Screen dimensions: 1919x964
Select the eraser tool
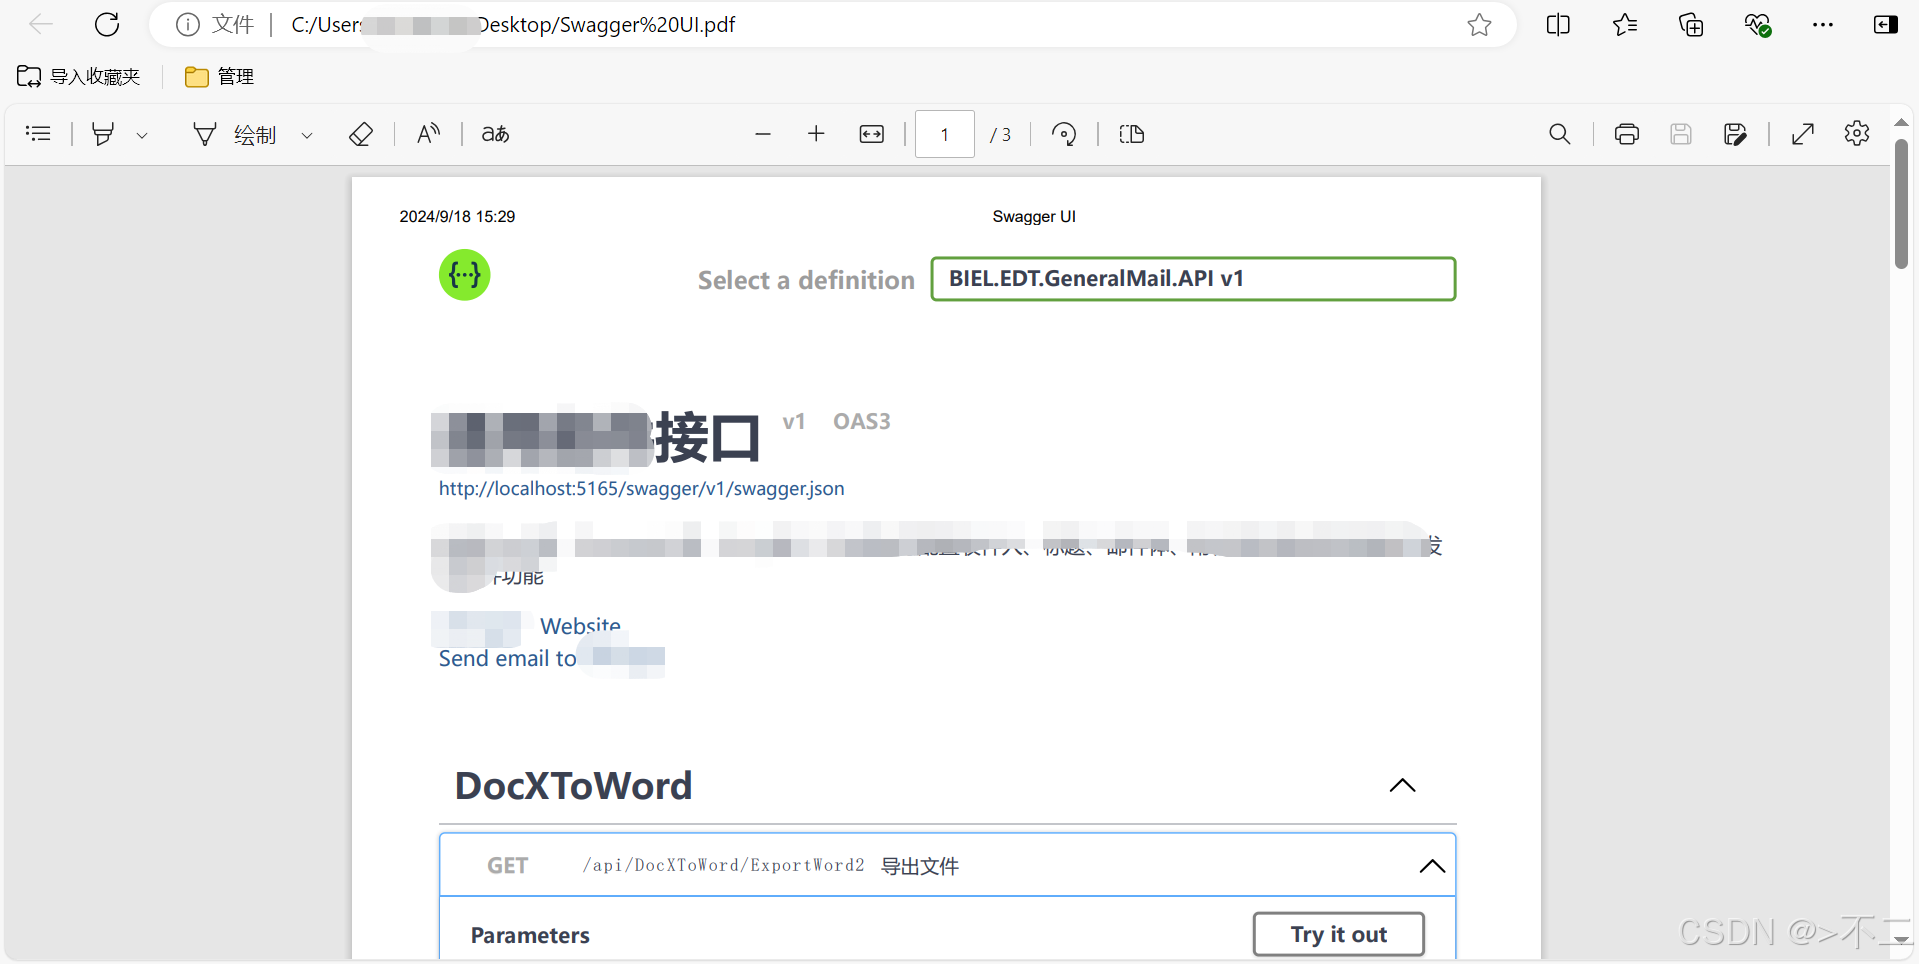(x=361, y=134)
